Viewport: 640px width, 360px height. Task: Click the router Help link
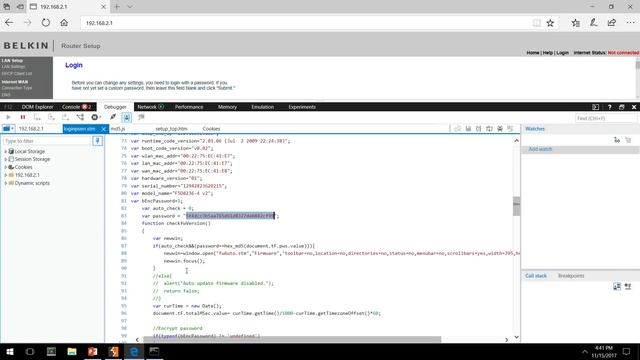pyautogui.click(x=547, y=53)
